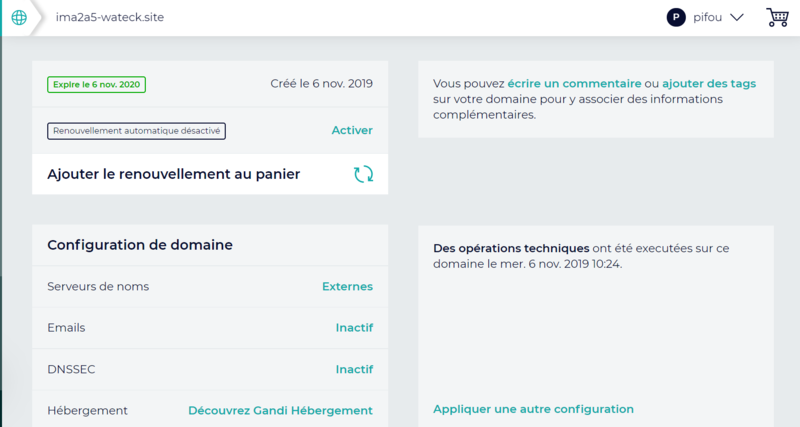Screen dimensions: 800x427
Task: Activate automatic renewal via Activer
Action: [x=352, y=130]
